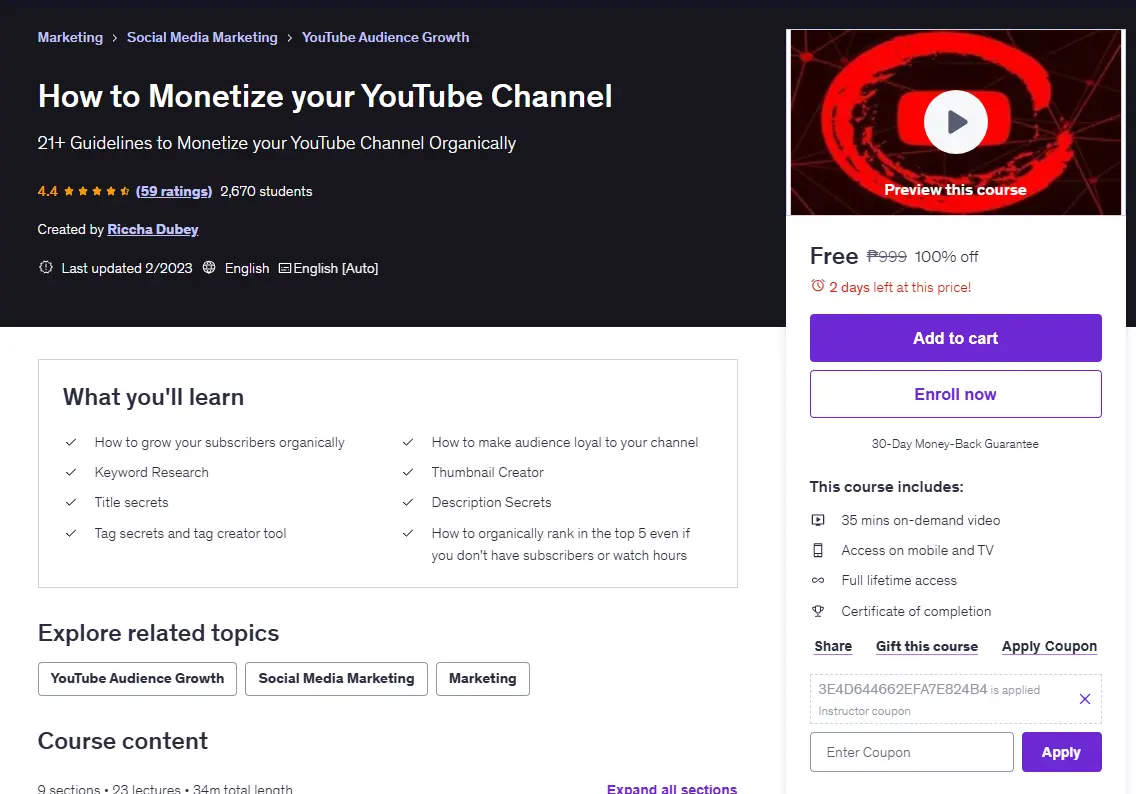Click the alarm clock icon beside days left

point(817,286)
